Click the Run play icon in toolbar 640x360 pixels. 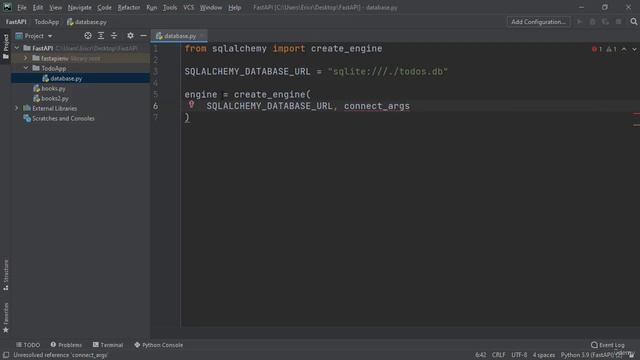579,22
